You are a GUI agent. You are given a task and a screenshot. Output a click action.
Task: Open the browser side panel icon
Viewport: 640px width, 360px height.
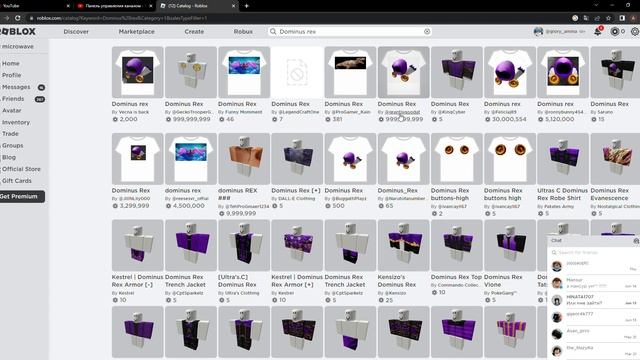(x=622, y=18)
